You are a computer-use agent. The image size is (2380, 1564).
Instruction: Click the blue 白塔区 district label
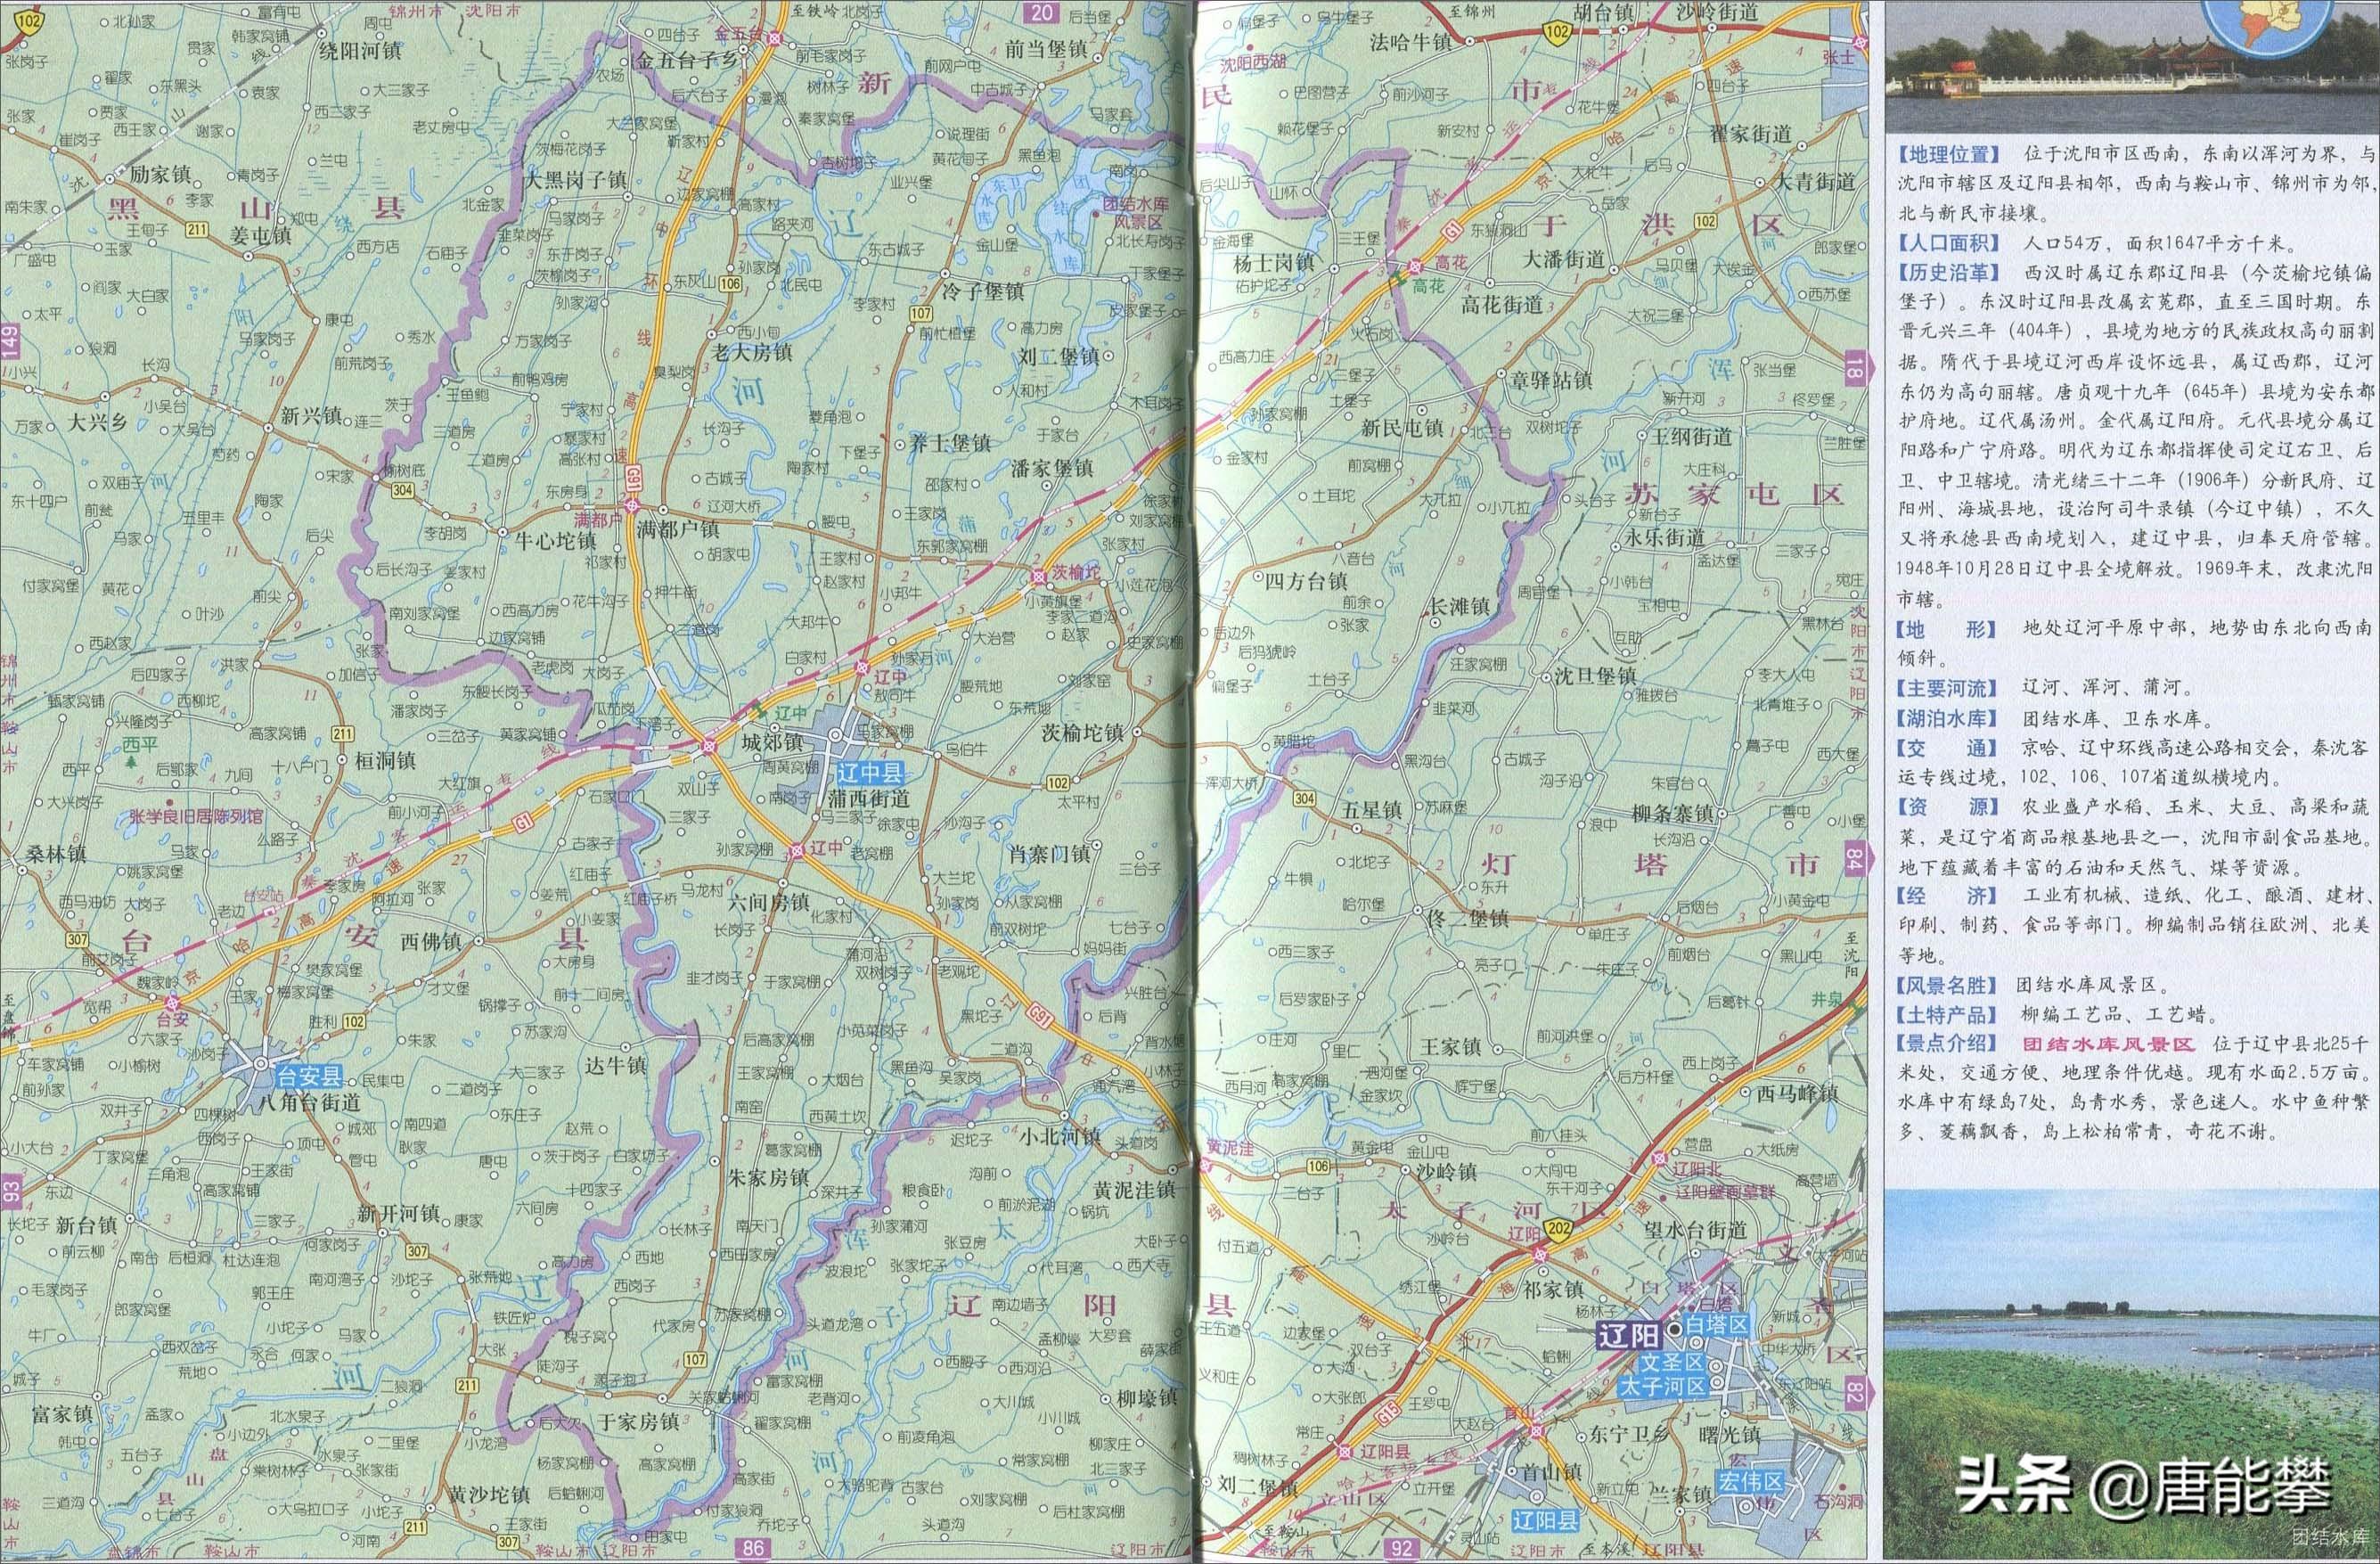1716,1326
